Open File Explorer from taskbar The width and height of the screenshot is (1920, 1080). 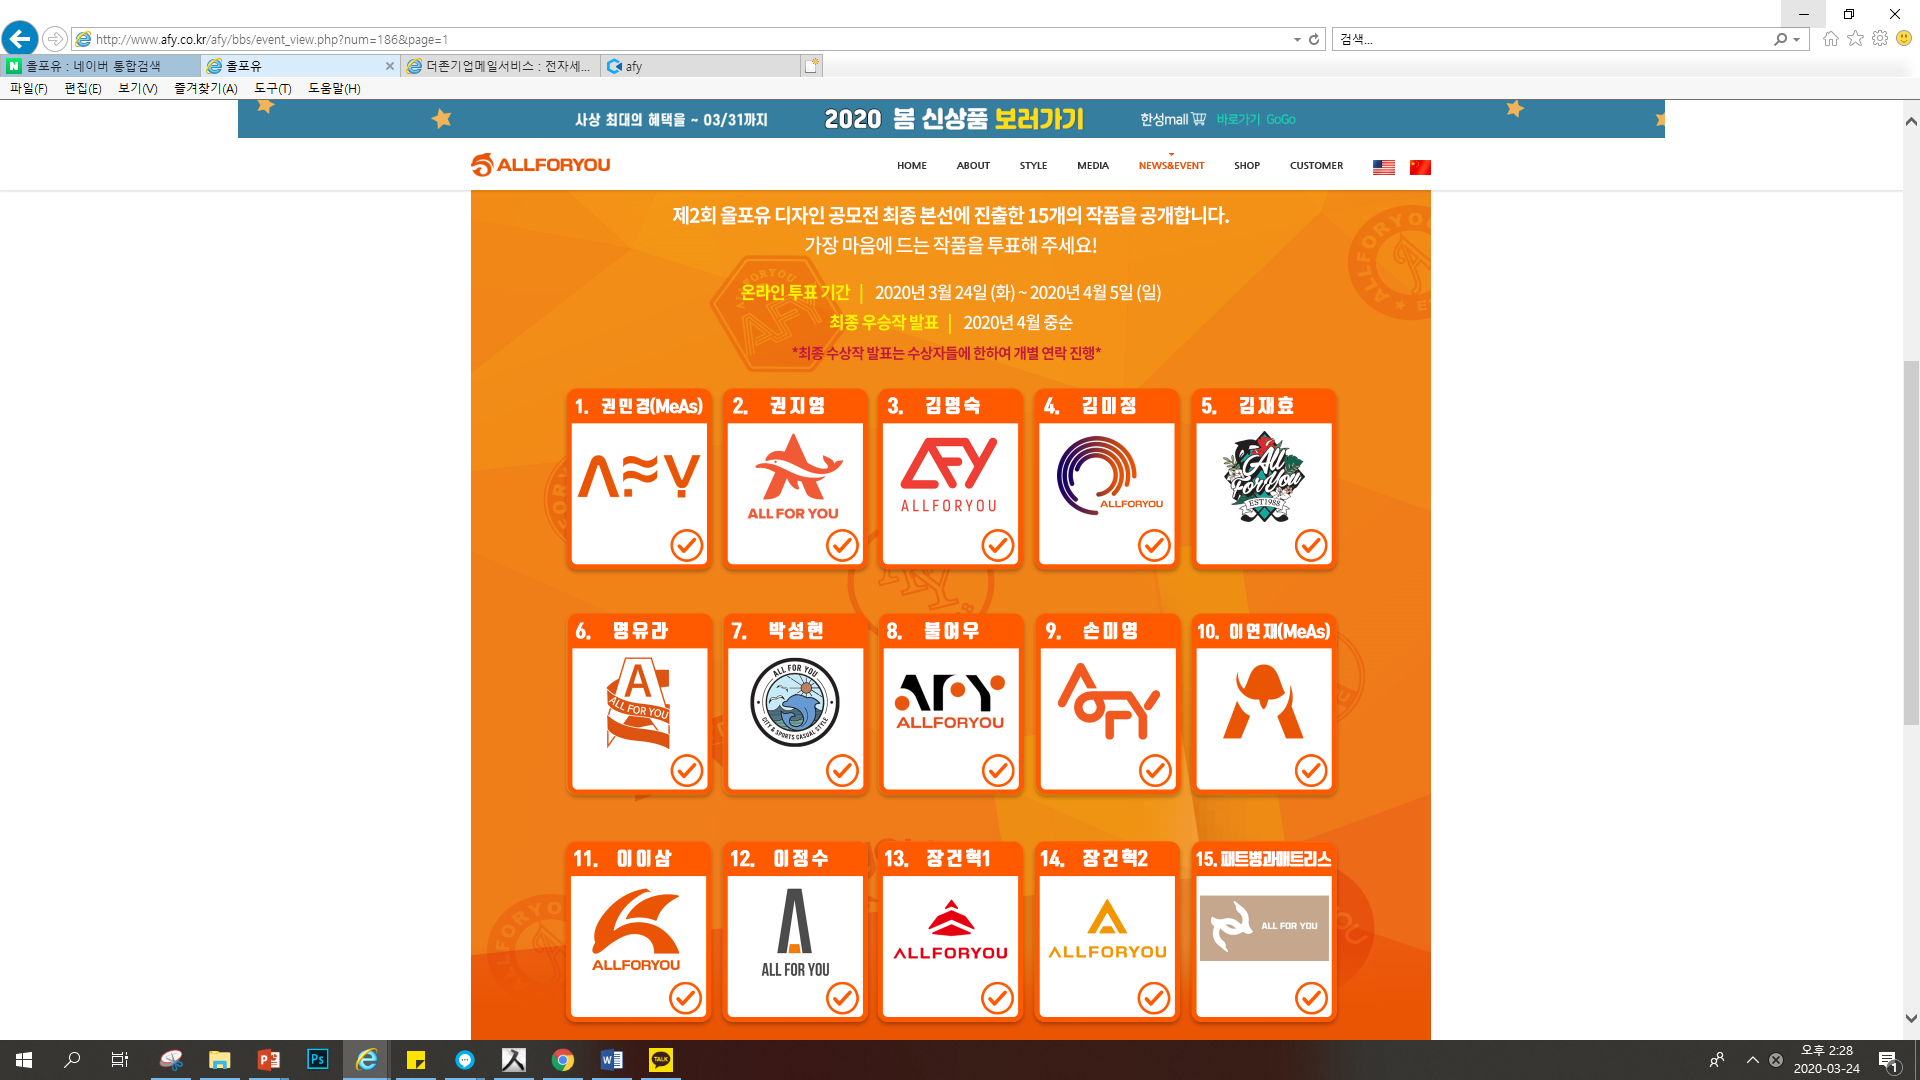click(220, 1060)
